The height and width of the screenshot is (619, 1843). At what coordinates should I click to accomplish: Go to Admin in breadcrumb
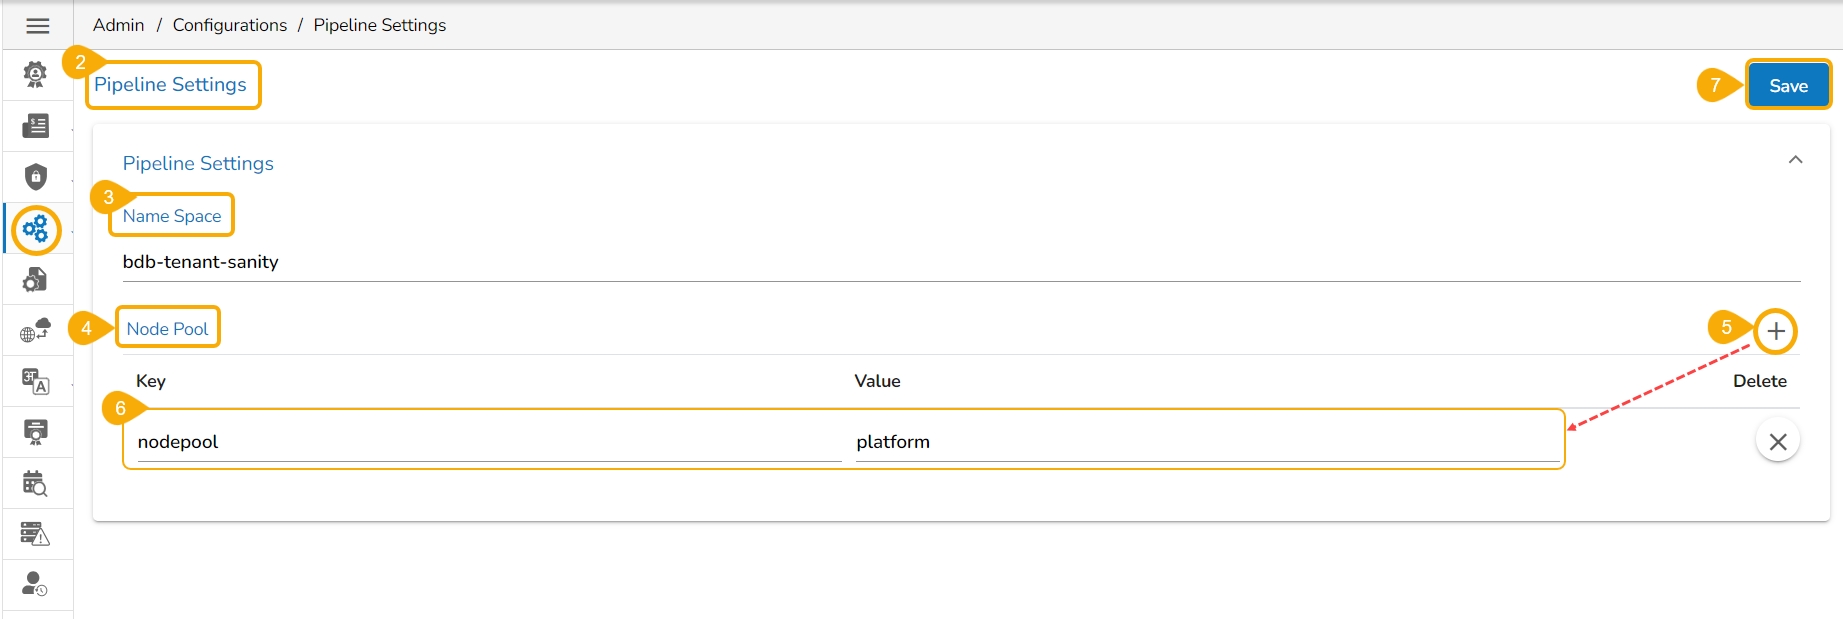[x=118, y=25]
